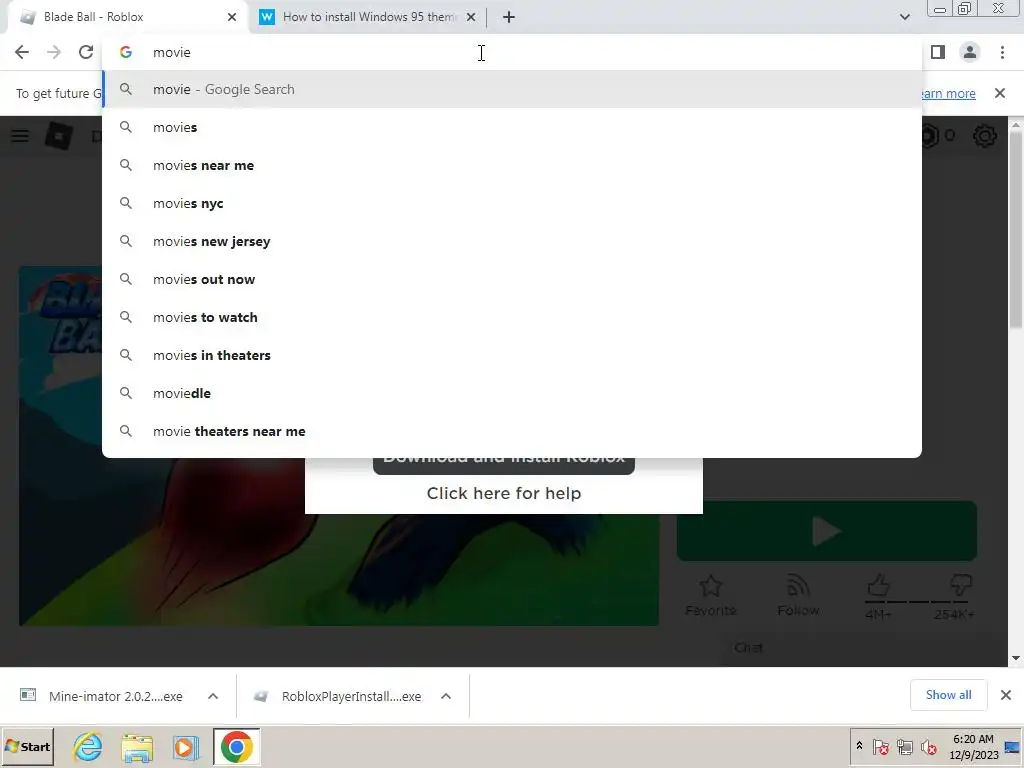Click Download and Install Roblox button

[x=504, y=461]
